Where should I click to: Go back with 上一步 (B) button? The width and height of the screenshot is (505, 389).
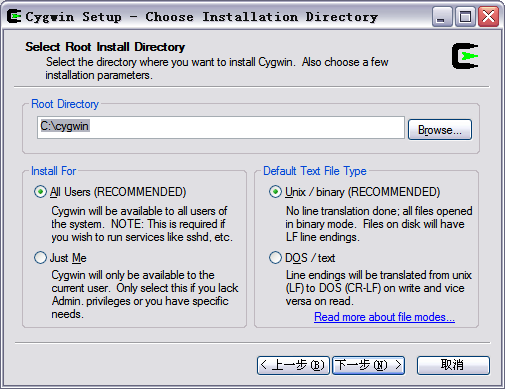pos(293,365)
